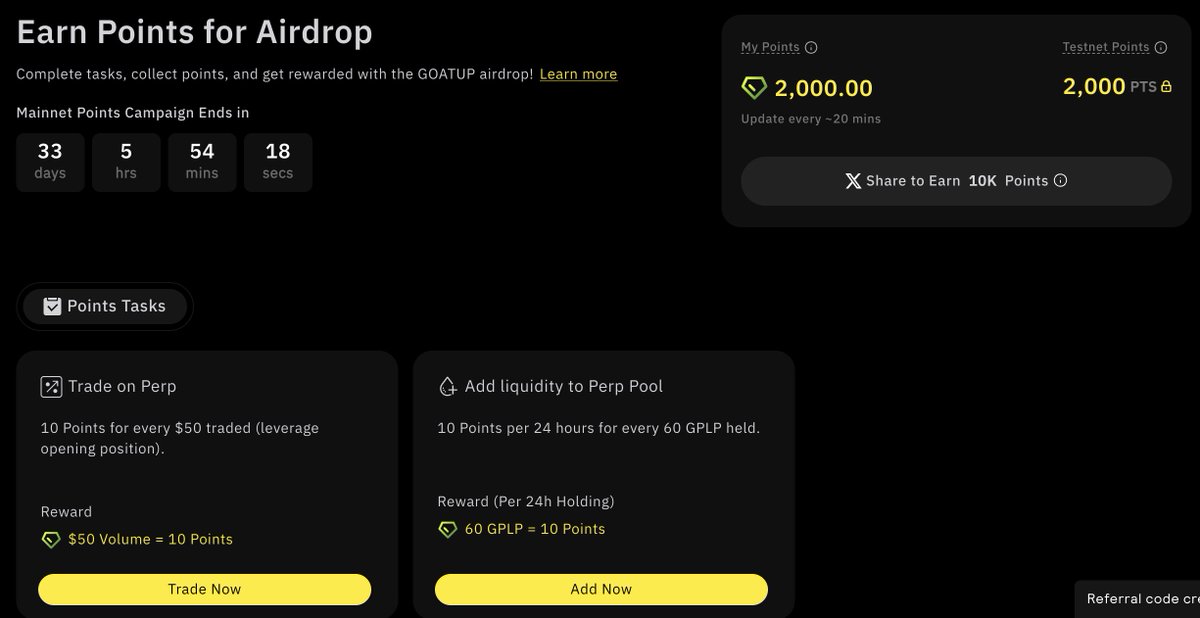This screenshot has width=1200, height=618.
Task: Click the countdown days box
Action: 50,161
